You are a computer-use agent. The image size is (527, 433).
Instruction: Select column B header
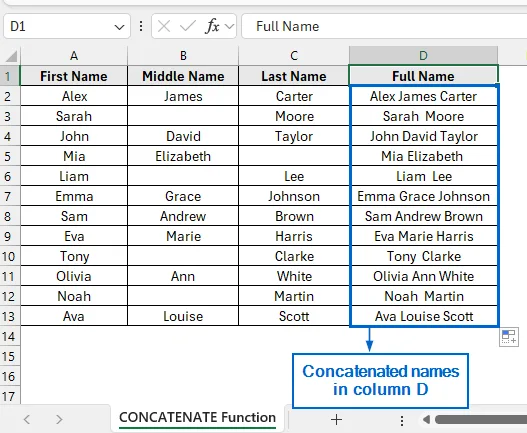(x=183, y=56)
